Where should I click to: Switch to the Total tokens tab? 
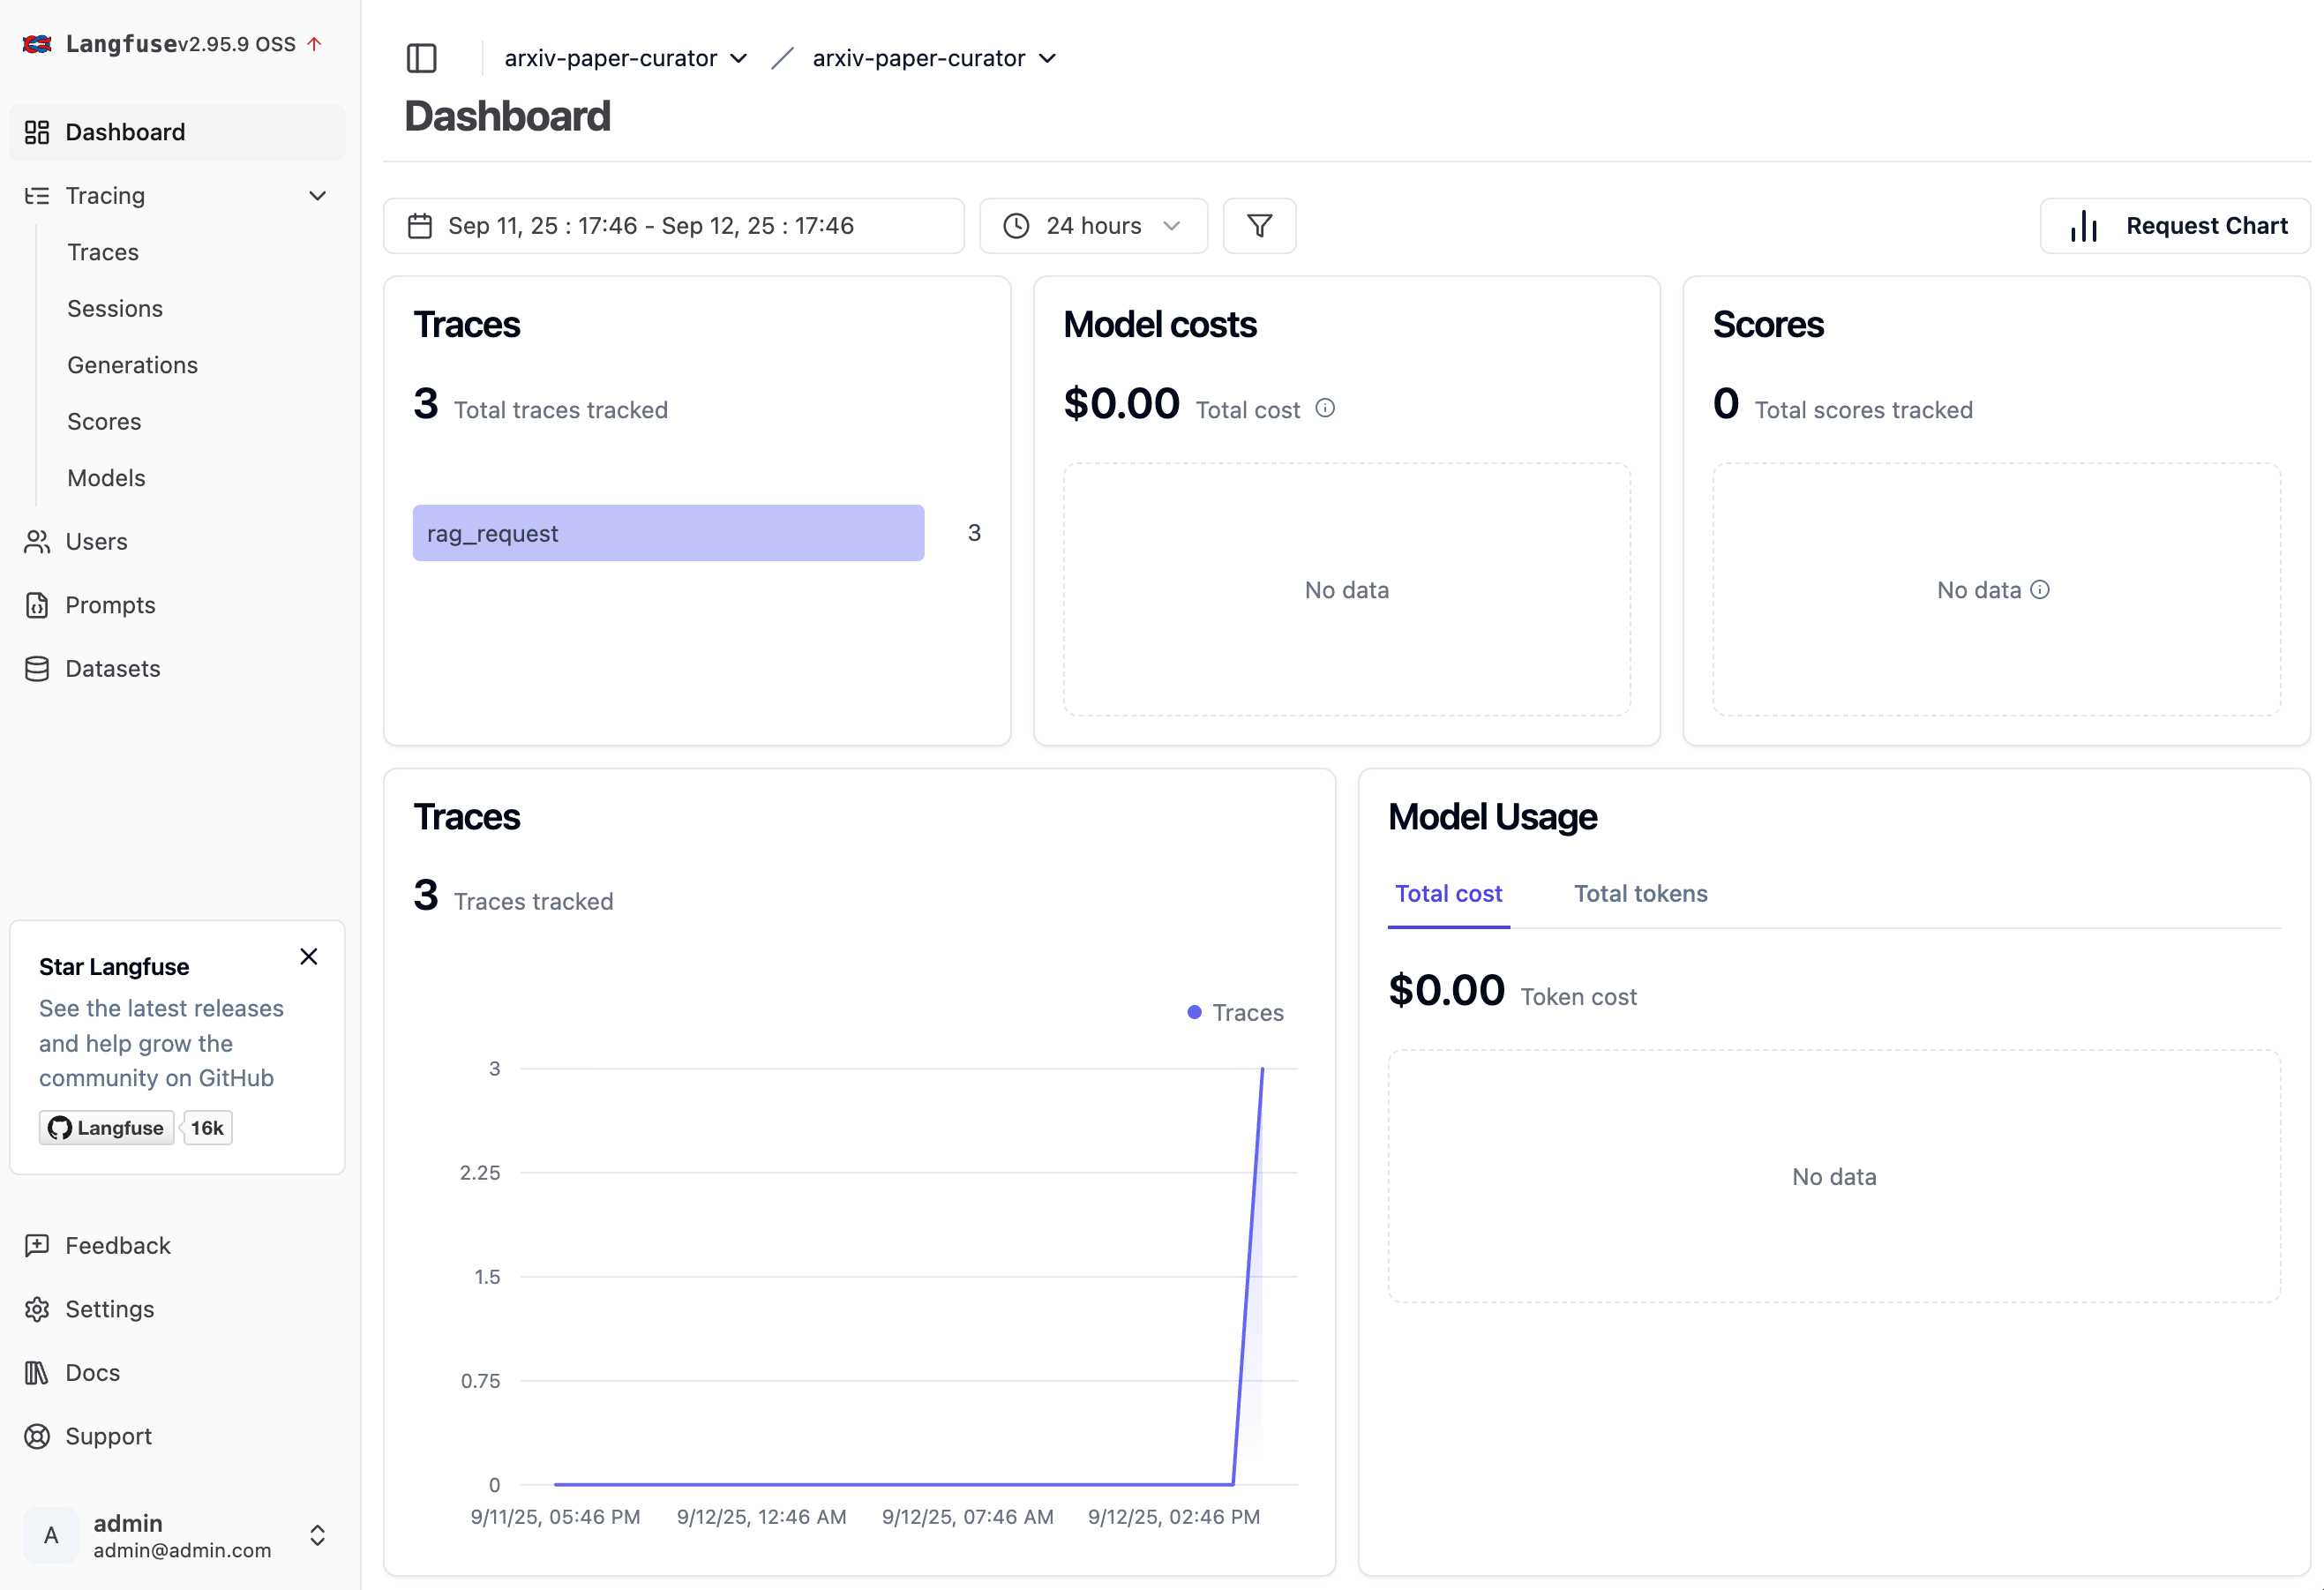pos(1640,894)
